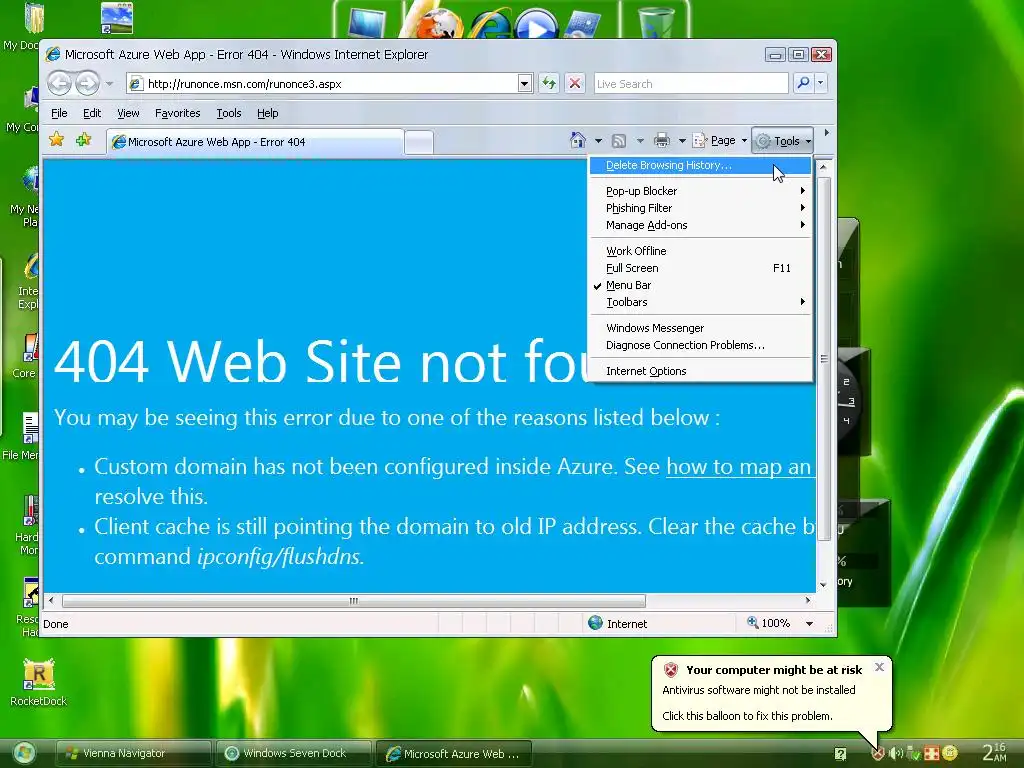The width and height of the screenshot is (1024, 768).
Task: Click horizontal scrollbar left arrow
Action: 51,600
